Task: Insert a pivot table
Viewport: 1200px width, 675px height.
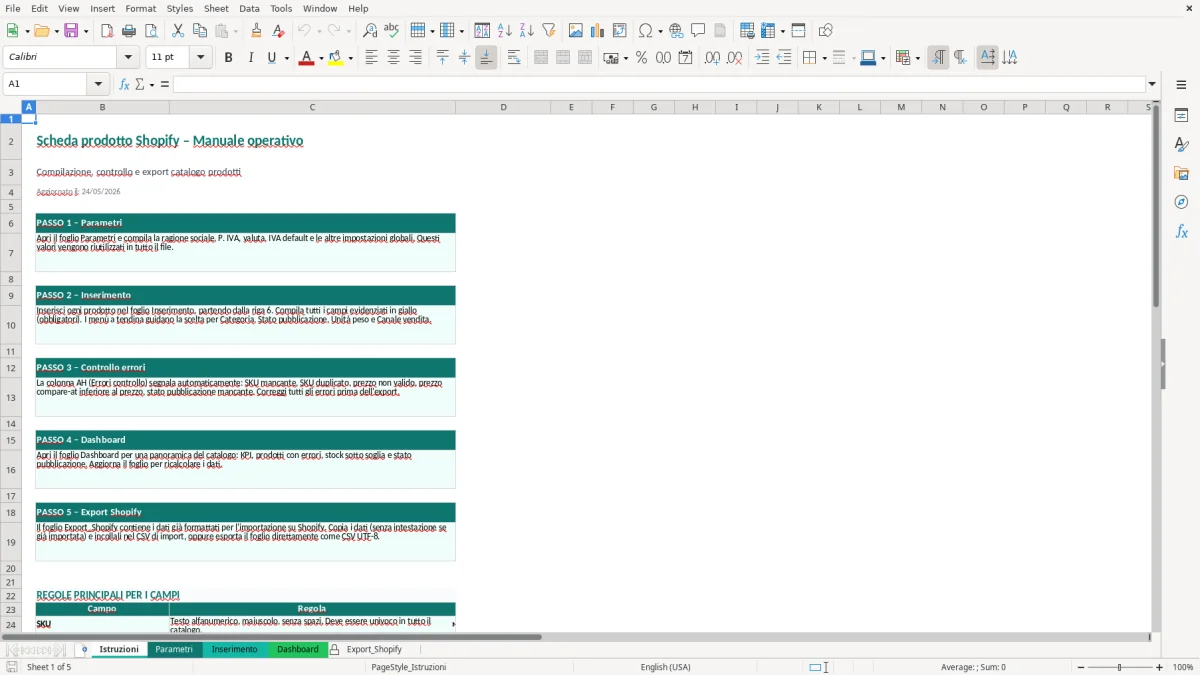Action: (x=620, y=31)
